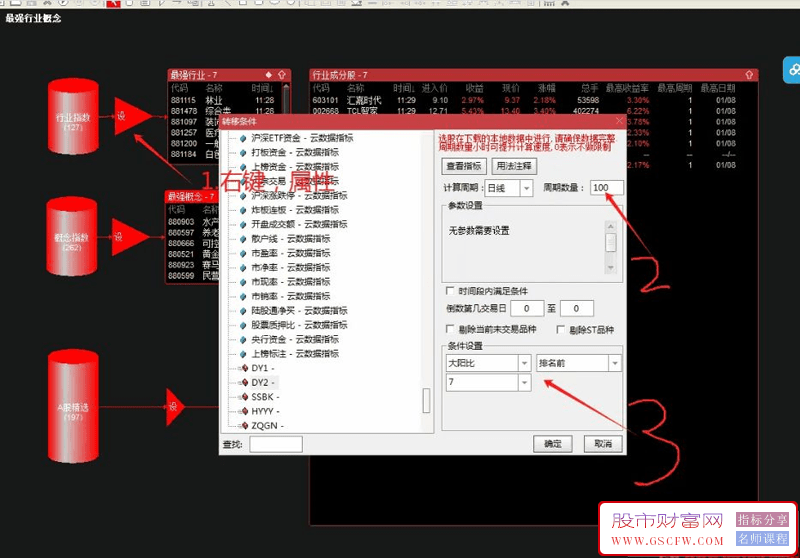800x558 pixels.
Task: Click the A股精选 cylinder data source node
Action: click(73, 407)
